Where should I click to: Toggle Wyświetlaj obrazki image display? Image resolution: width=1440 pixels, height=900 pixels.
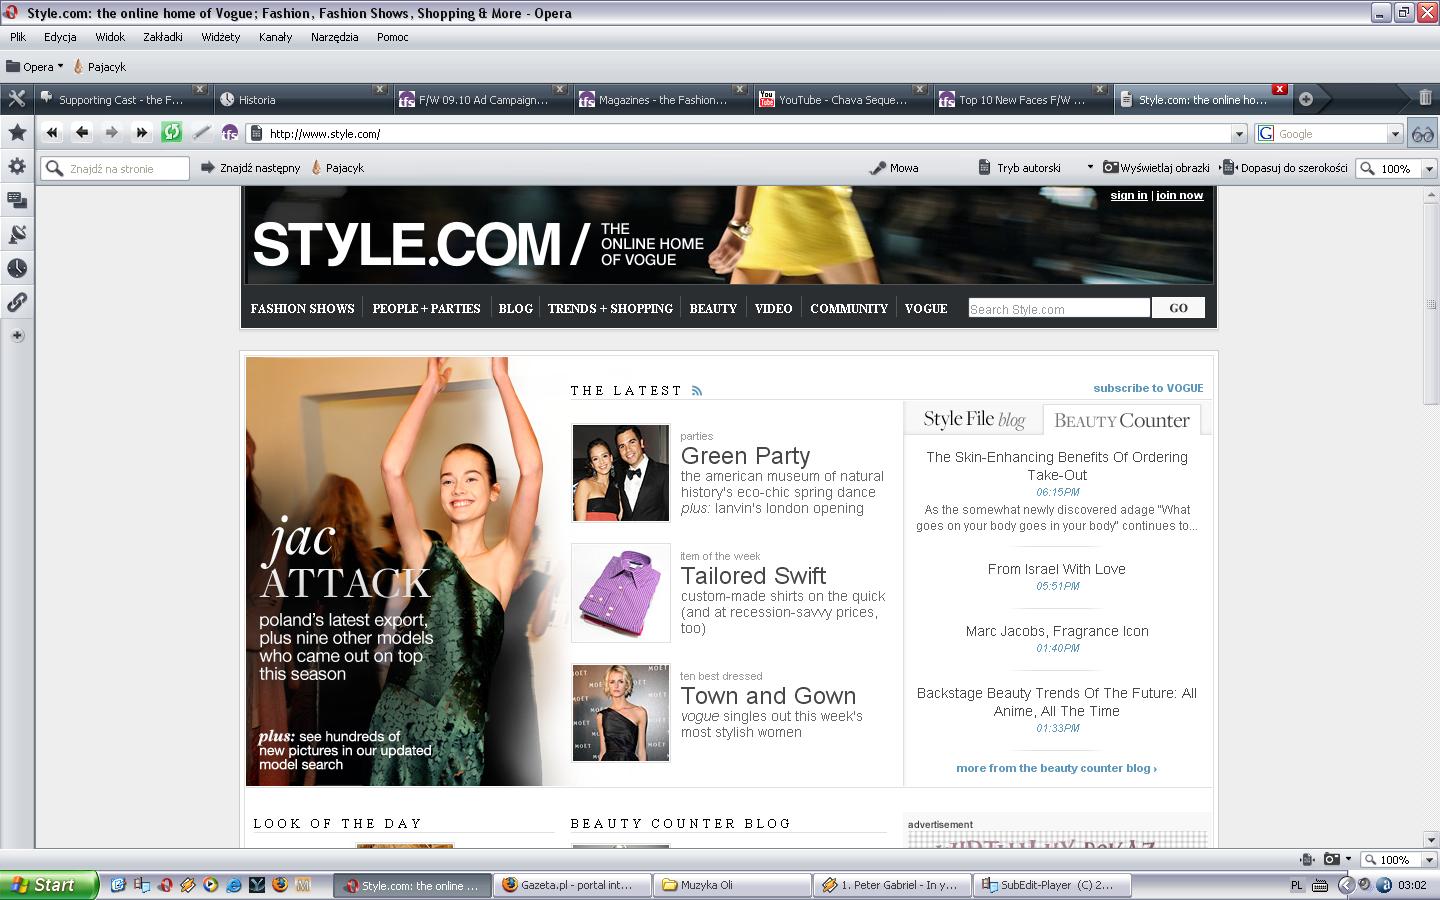1156,168
